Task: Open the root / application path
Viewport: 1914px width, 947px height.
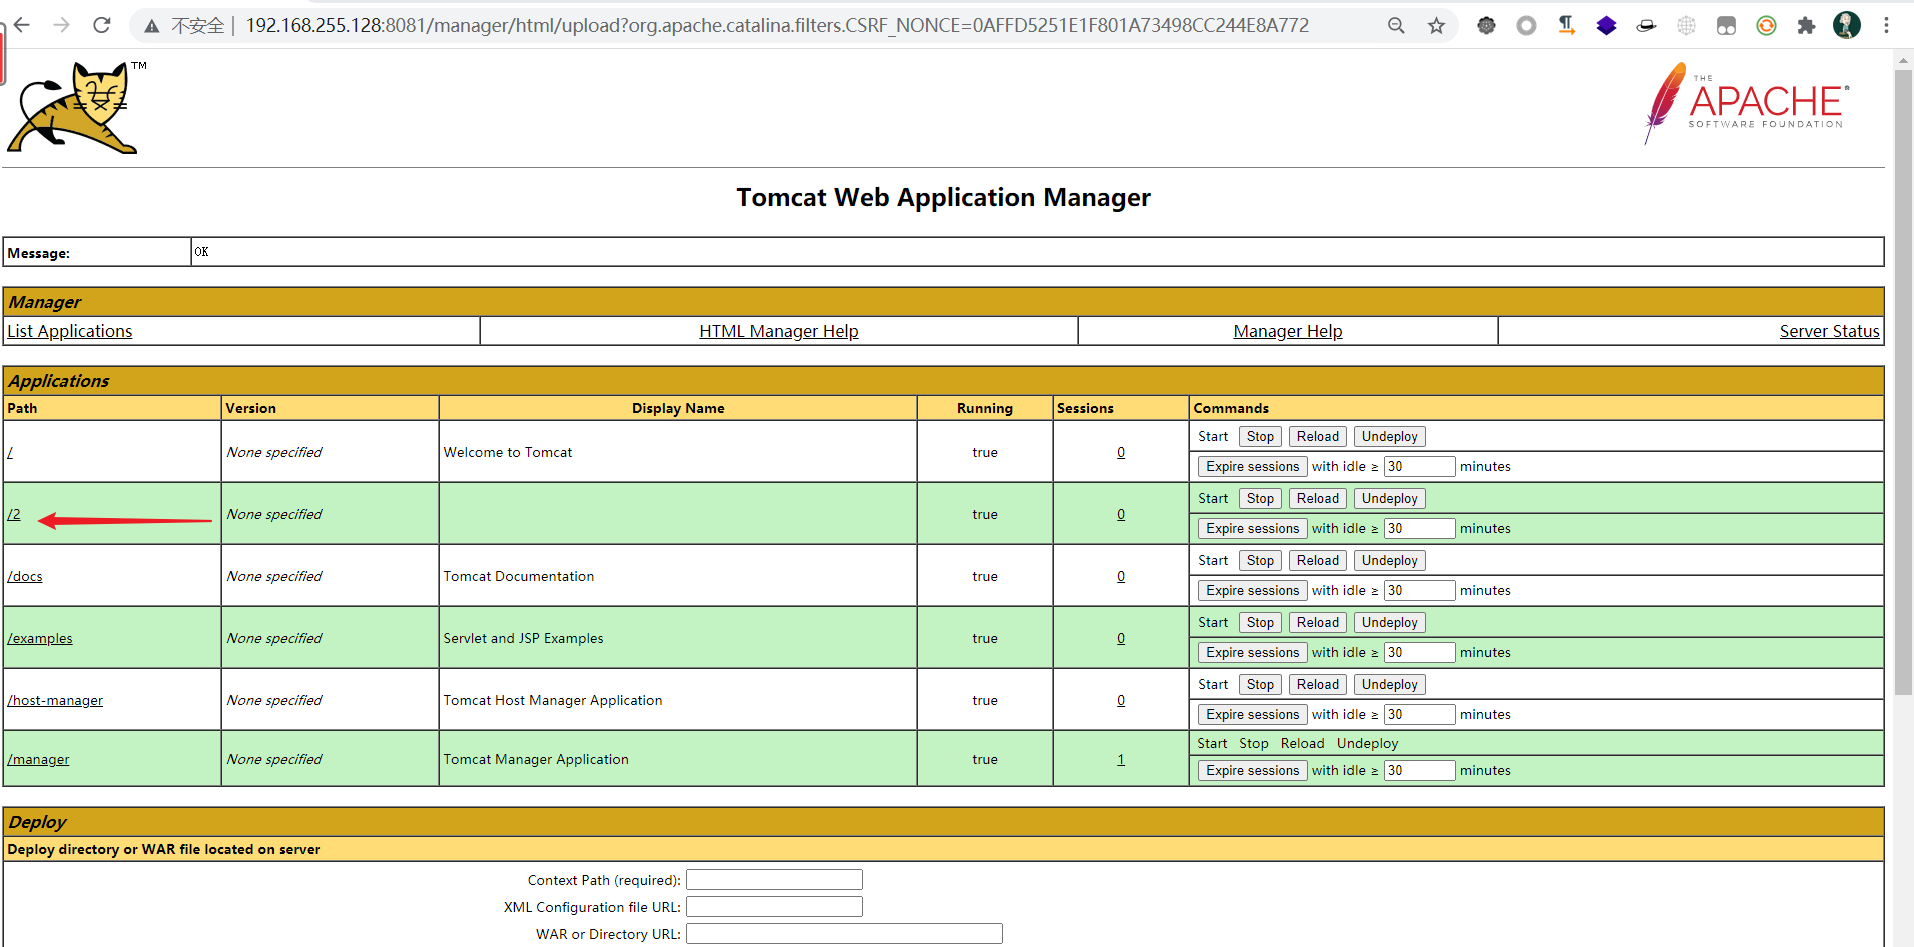Action: [10, 452]
